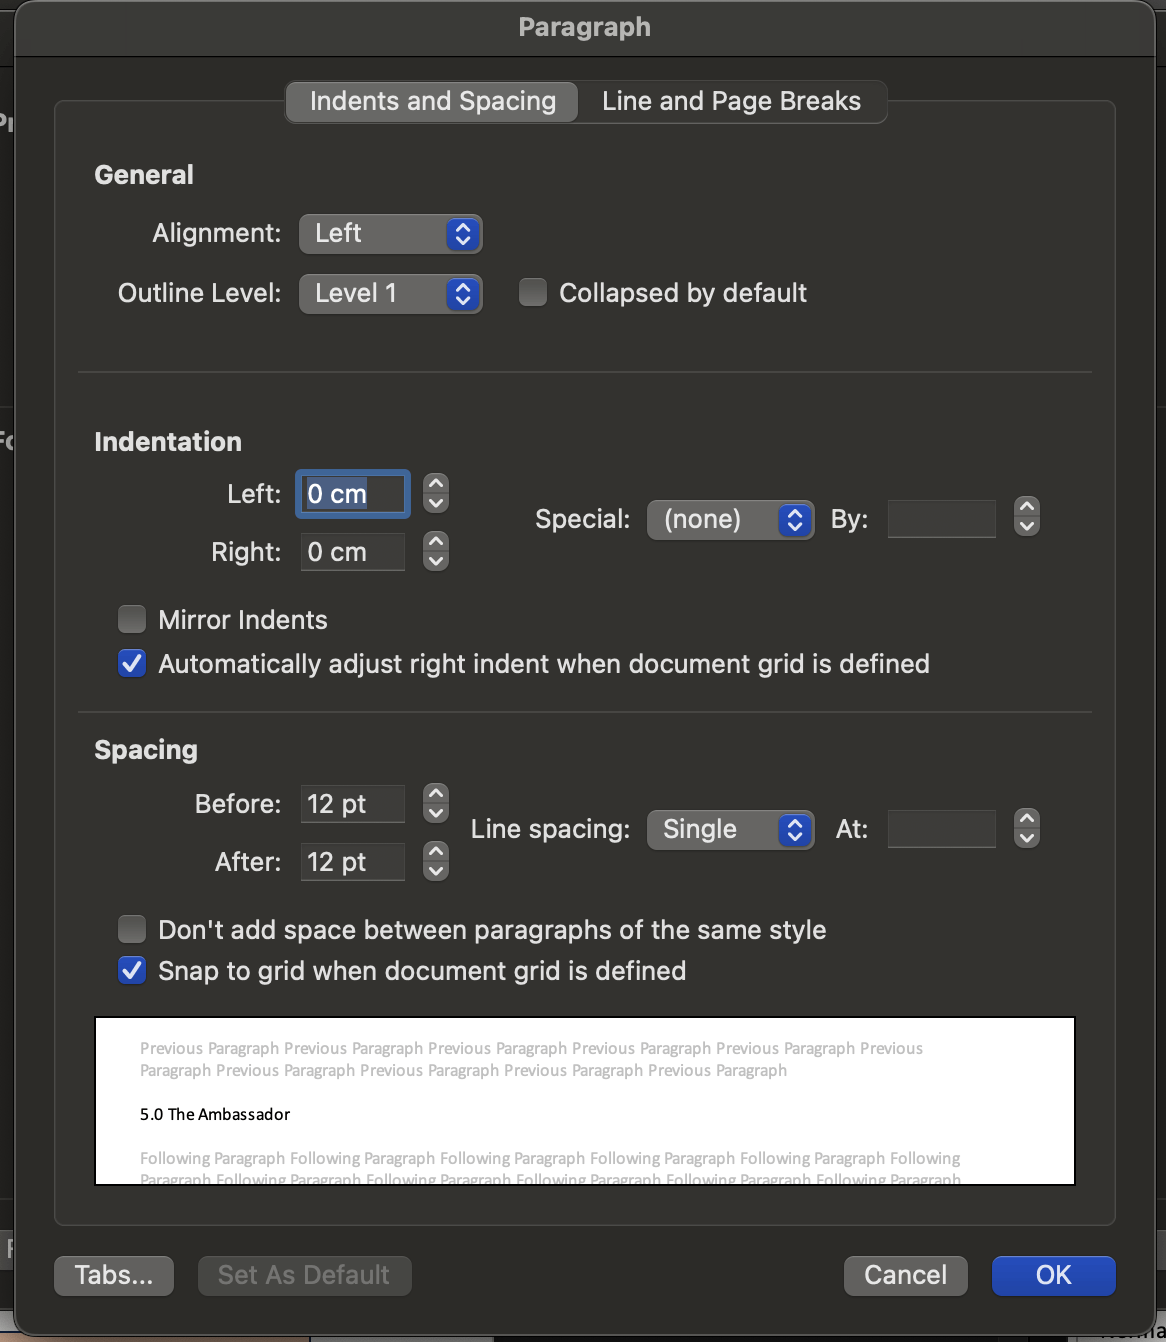The image size is (1166, 1342).
Task: Click the Tabs... button
Action: click(114, 1276)
